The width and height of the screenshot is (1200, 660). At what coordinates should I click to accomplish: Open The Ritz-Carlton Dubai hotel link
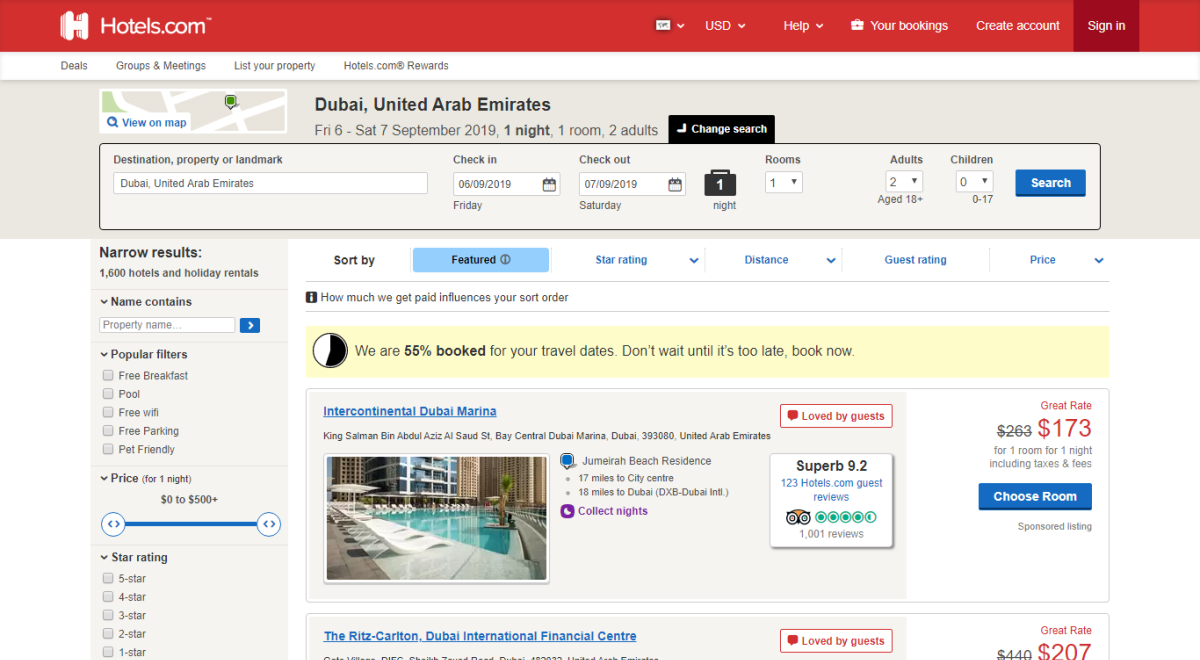click(480, 636)
